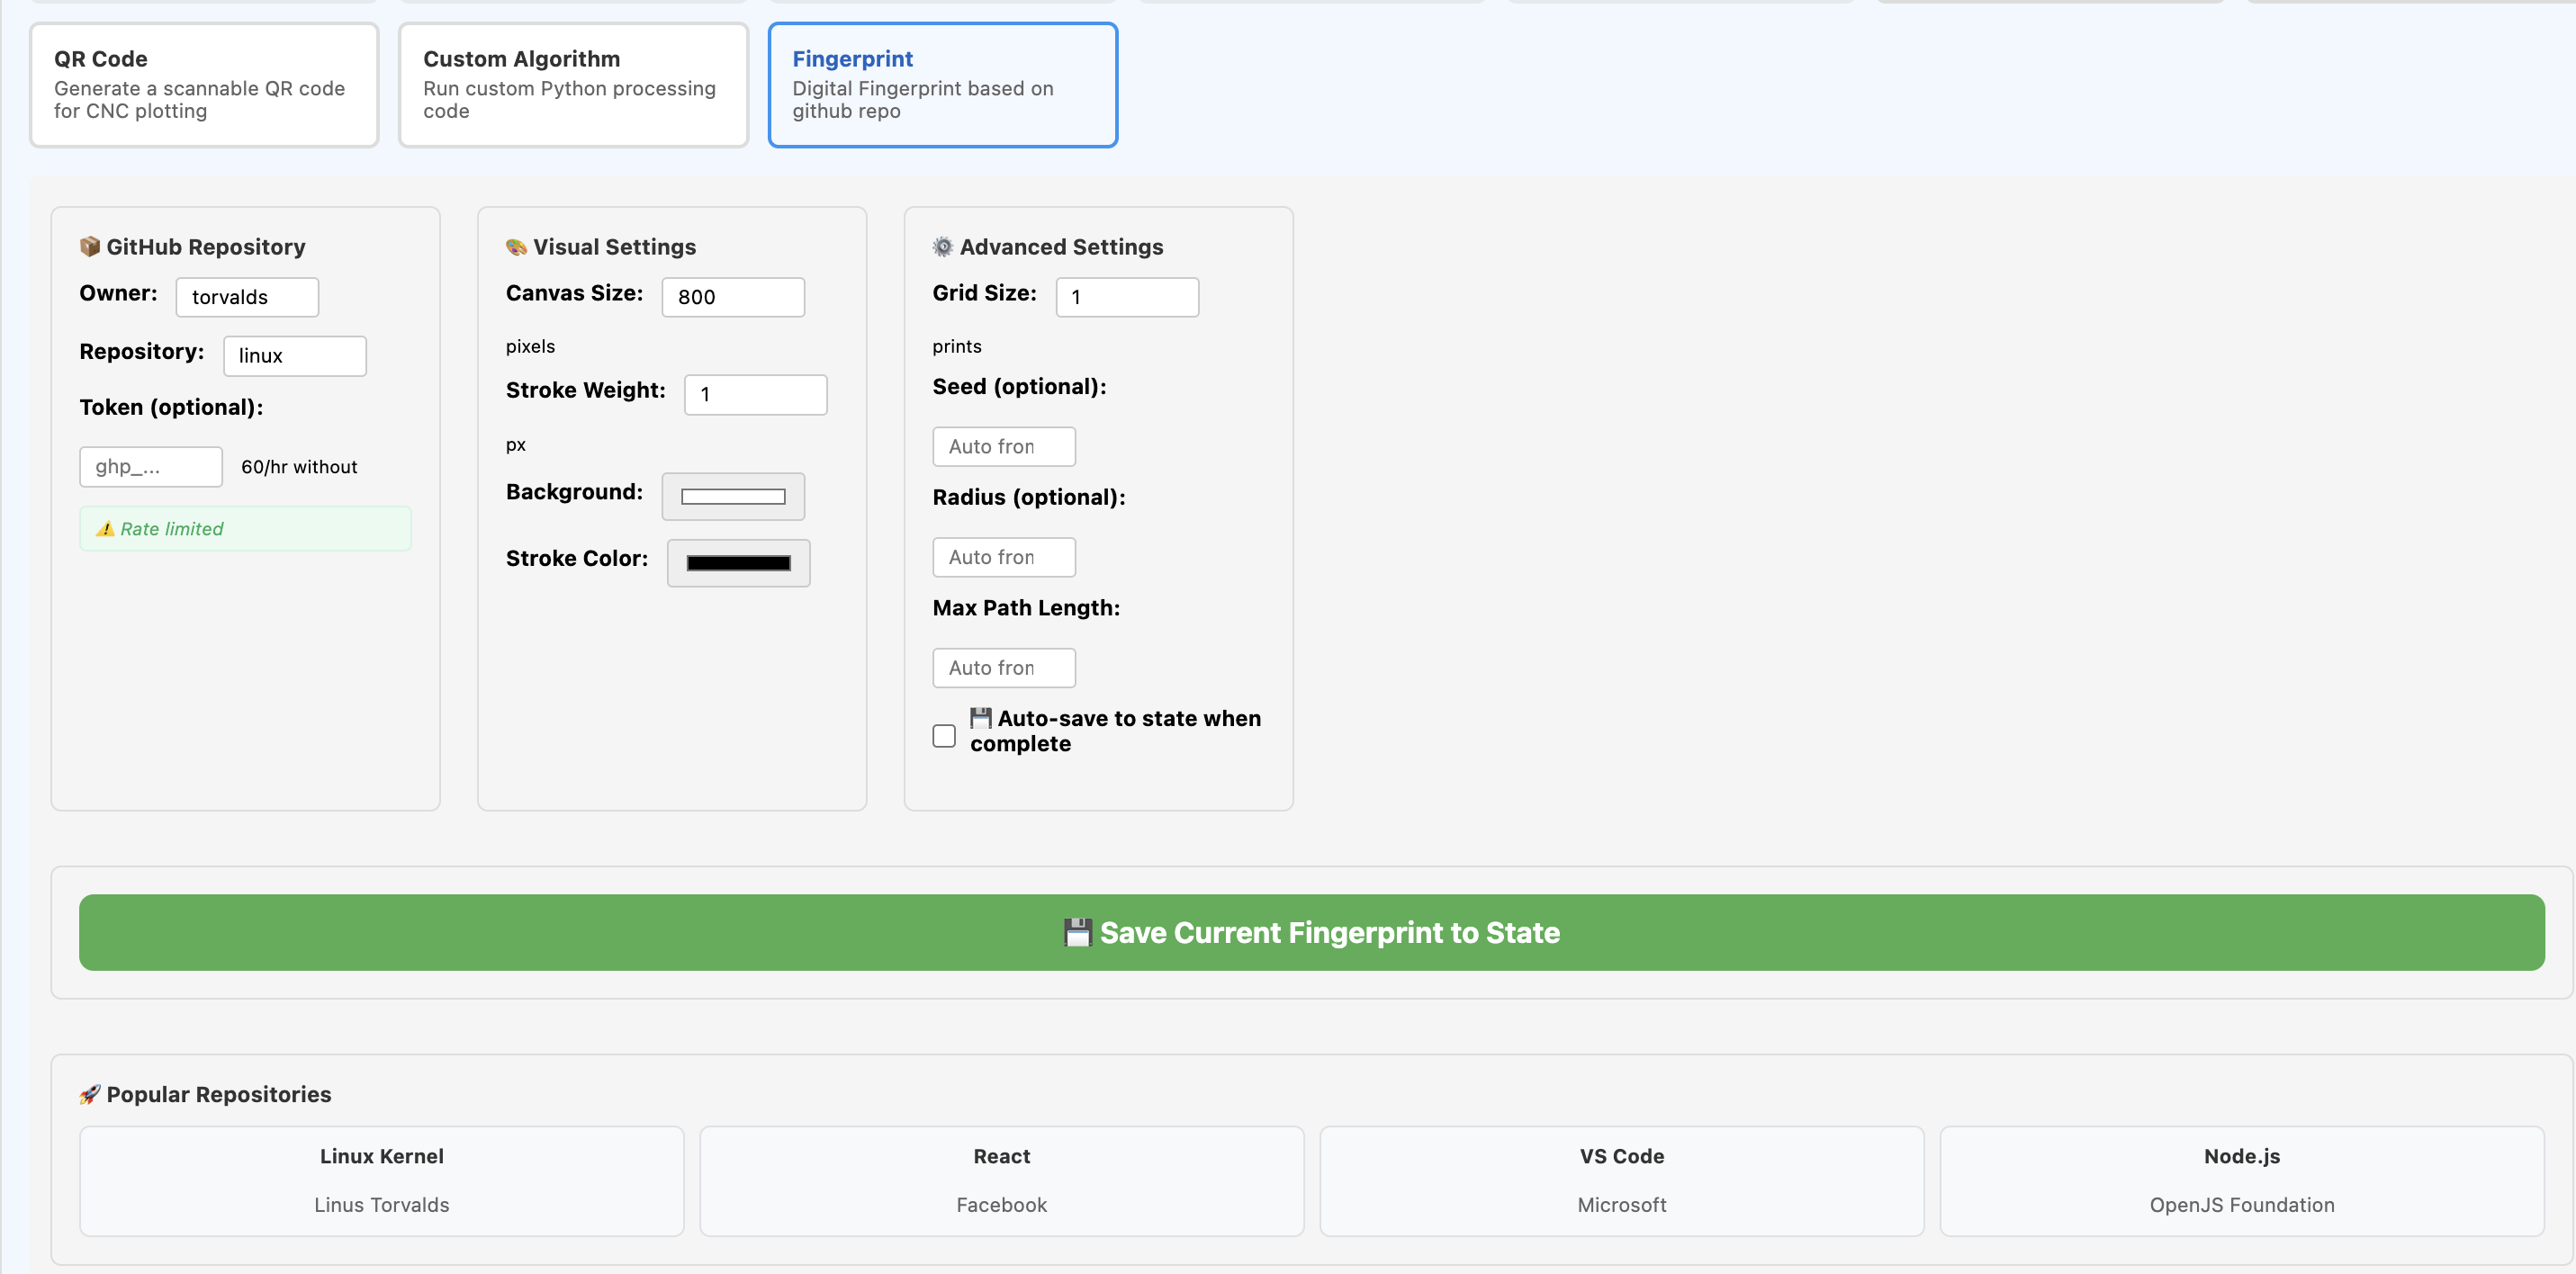2576x1274 pixels.
Task: Select the React repository by Facebook
Action: (x=1001, y=1180)
